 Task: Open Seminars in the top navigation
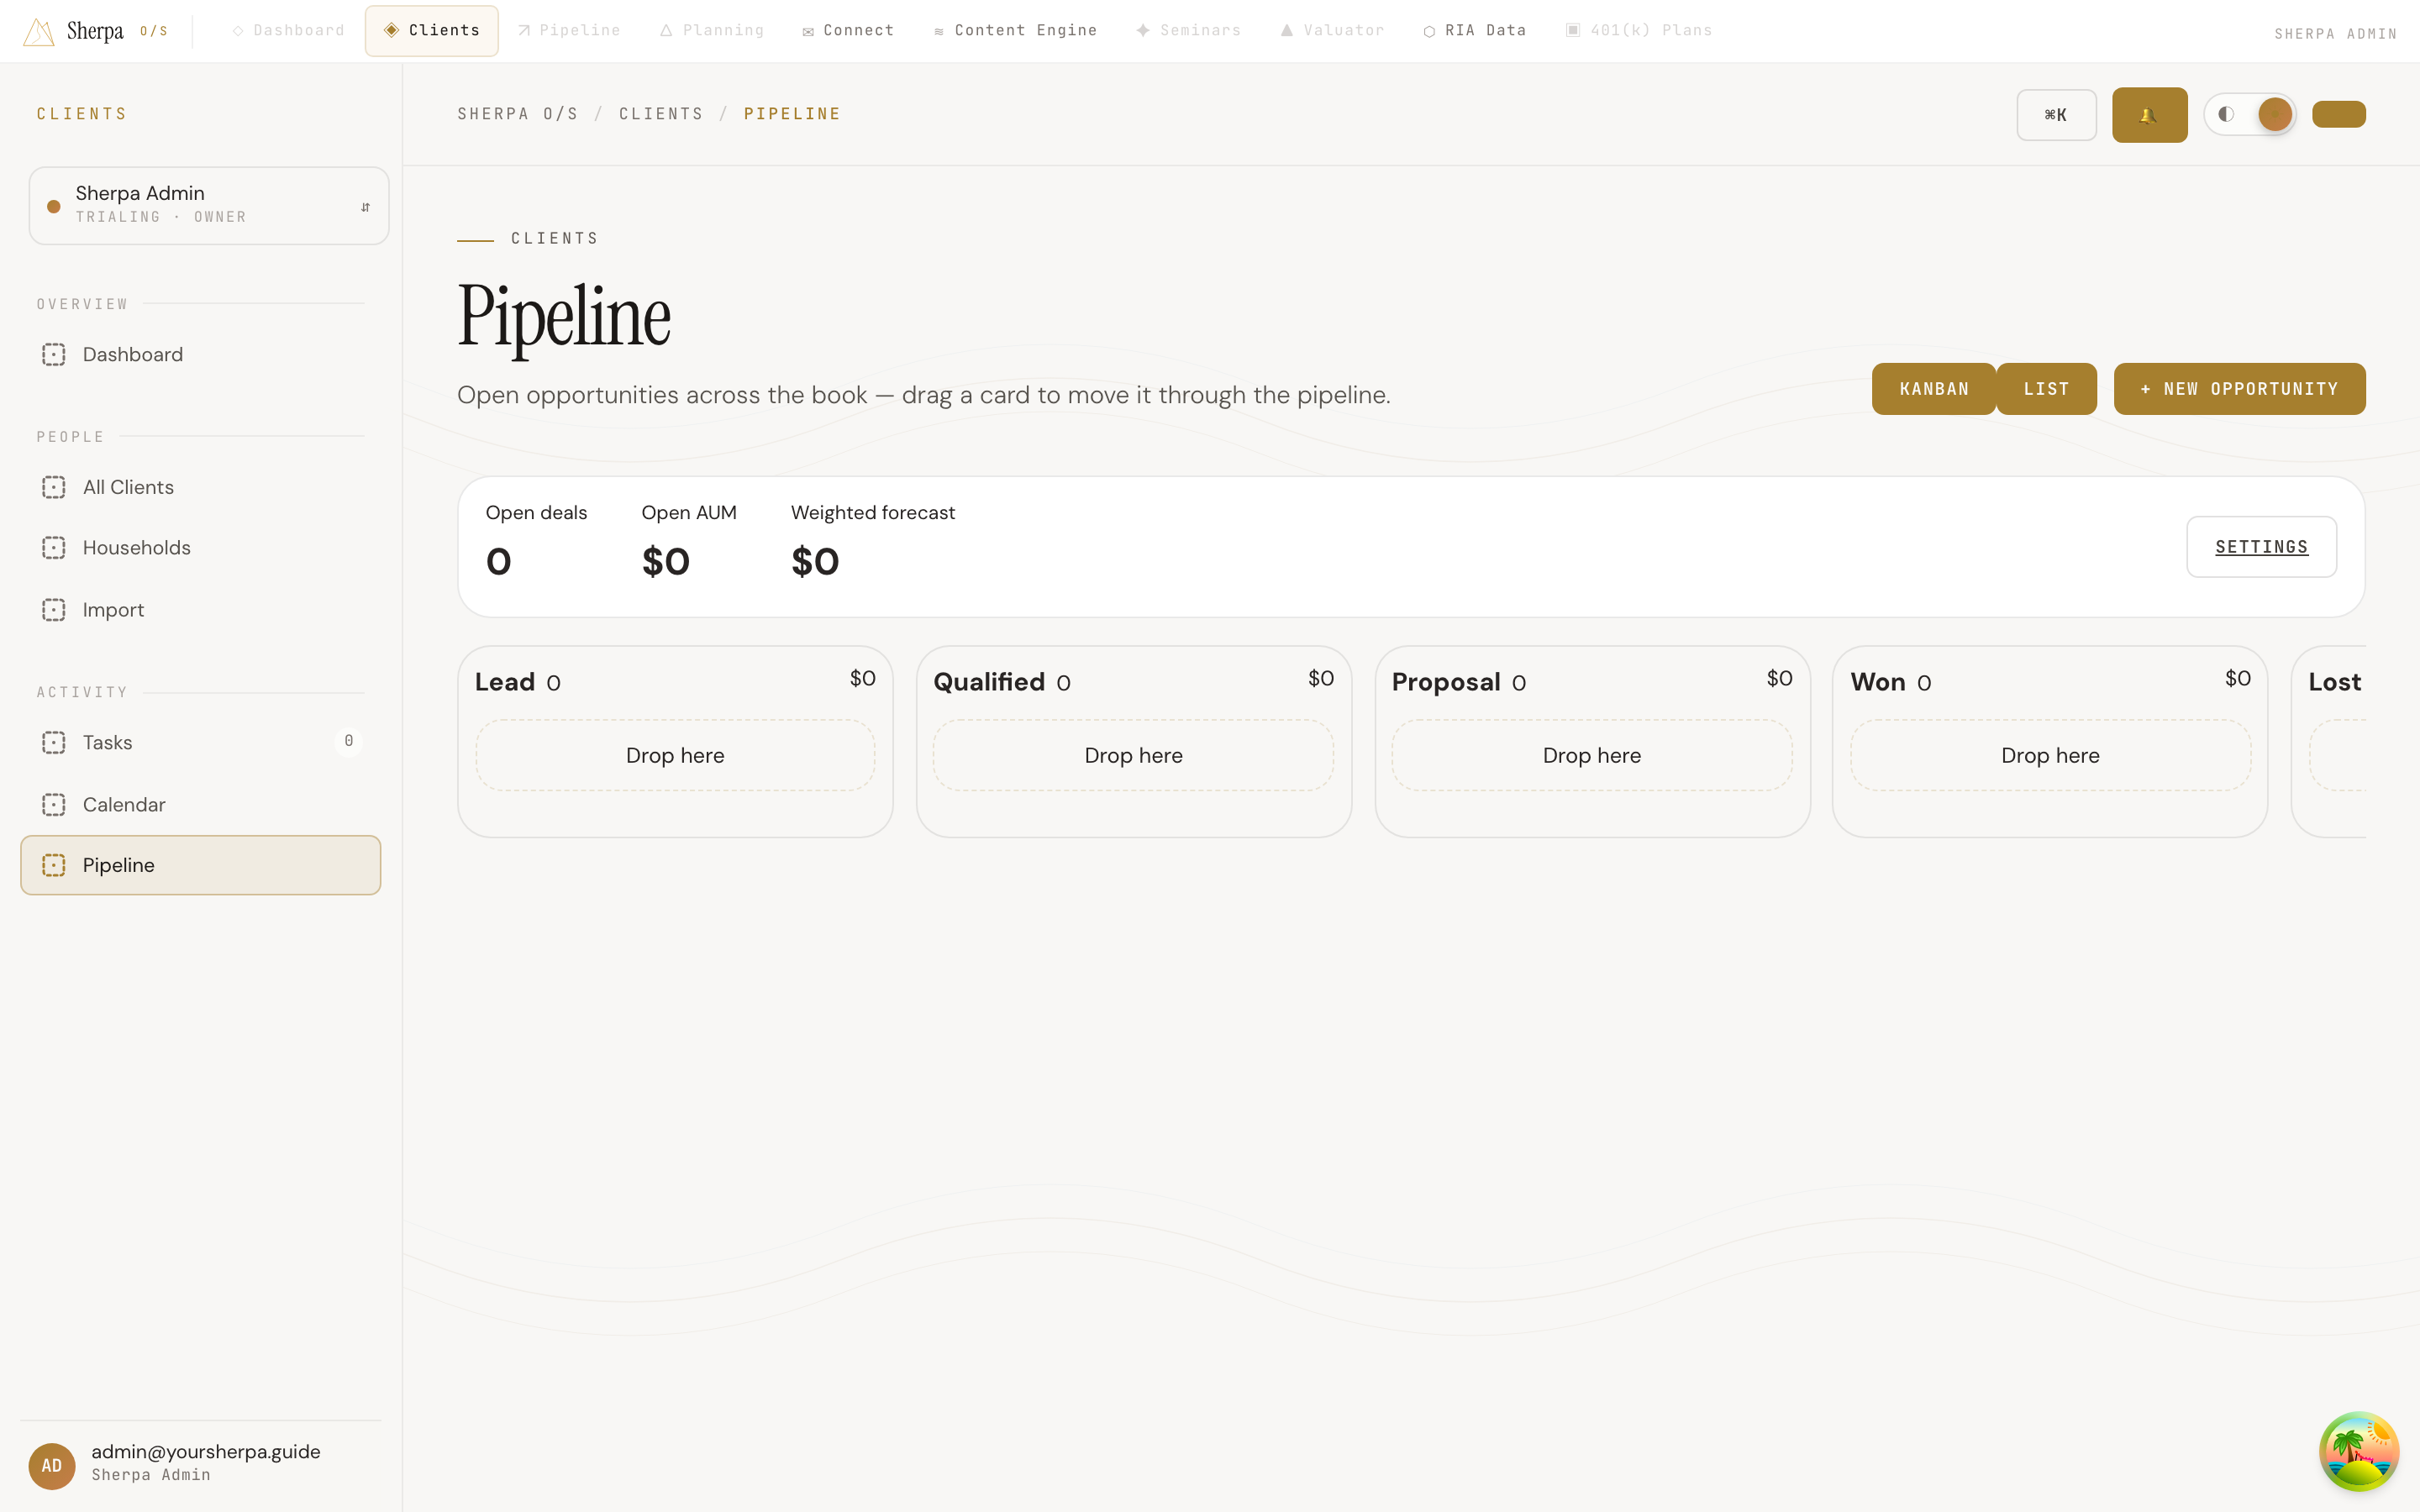(x=1188, y=30)
